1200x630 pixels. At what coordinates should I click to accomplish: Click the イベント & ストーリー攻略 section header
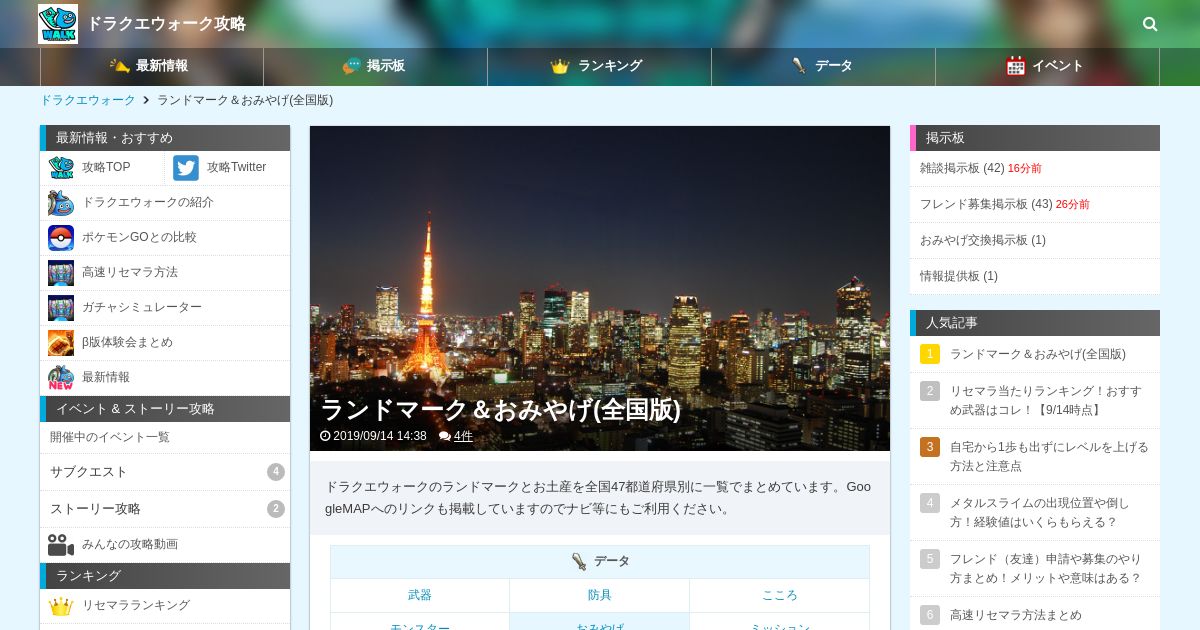coord(165,409)
